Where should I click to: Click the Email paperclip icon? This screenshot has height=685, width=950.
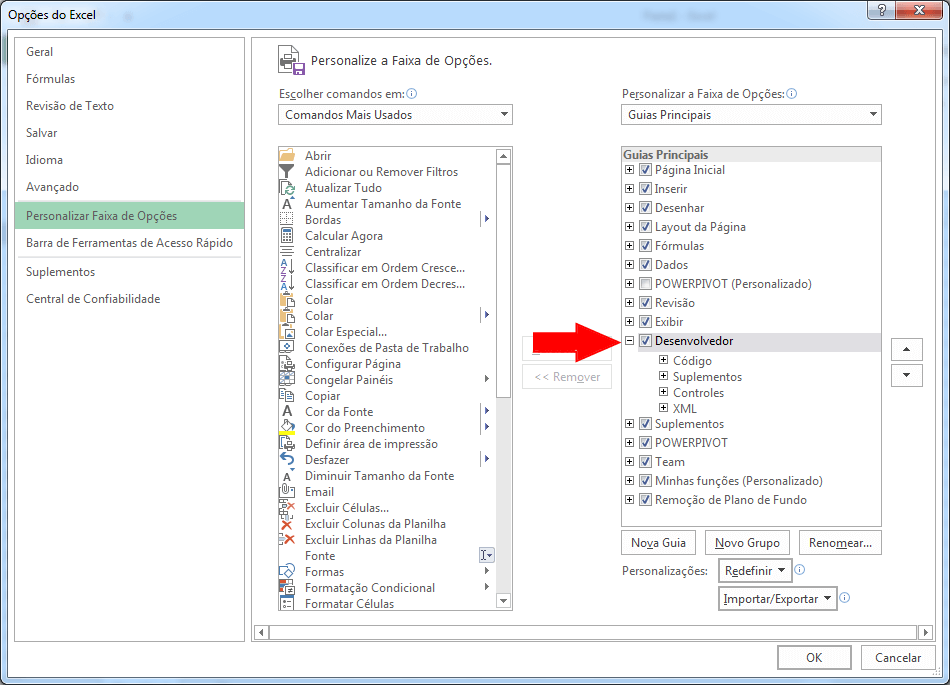287,492
